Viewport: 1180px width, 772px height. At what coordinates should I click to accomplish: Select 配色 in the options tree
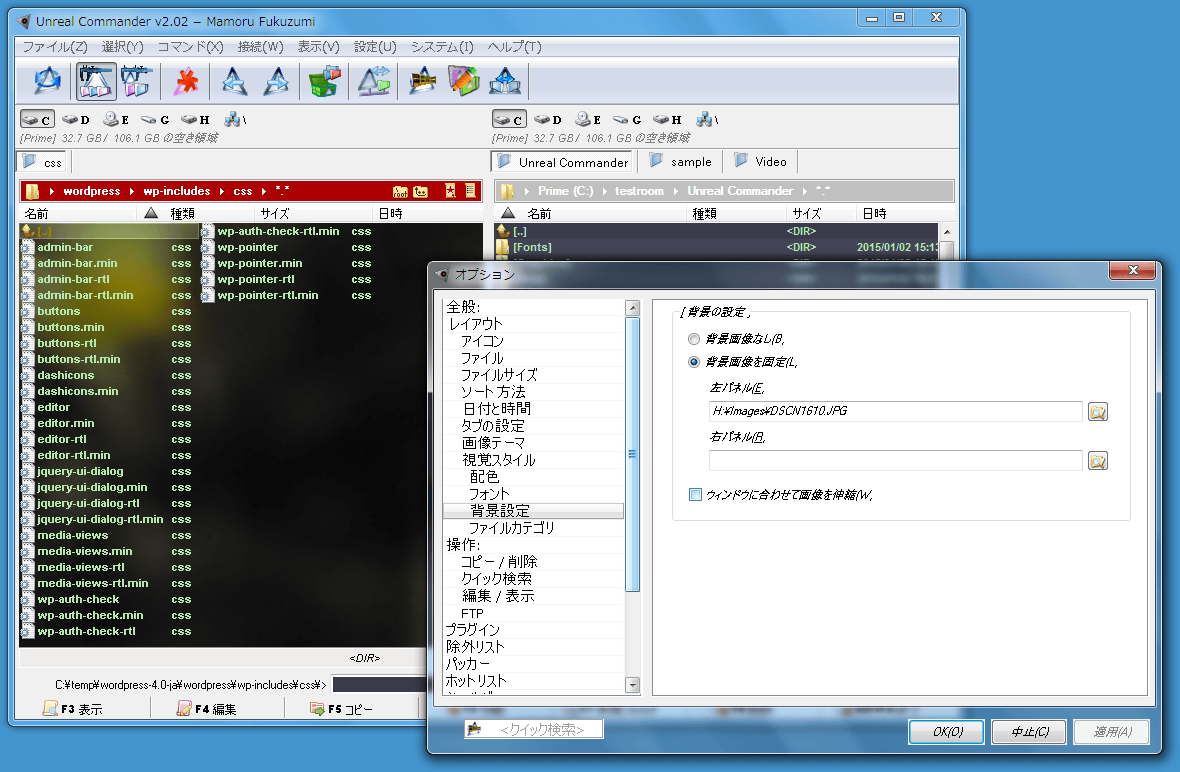[x=484, y=477]
